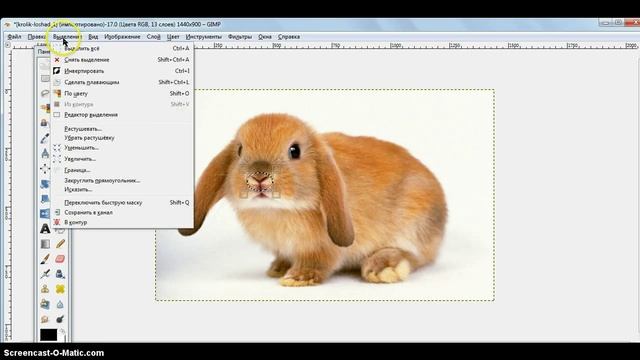Open the Справка menu
The height and width of the screenshot is (360, 640).
(289, 37)
